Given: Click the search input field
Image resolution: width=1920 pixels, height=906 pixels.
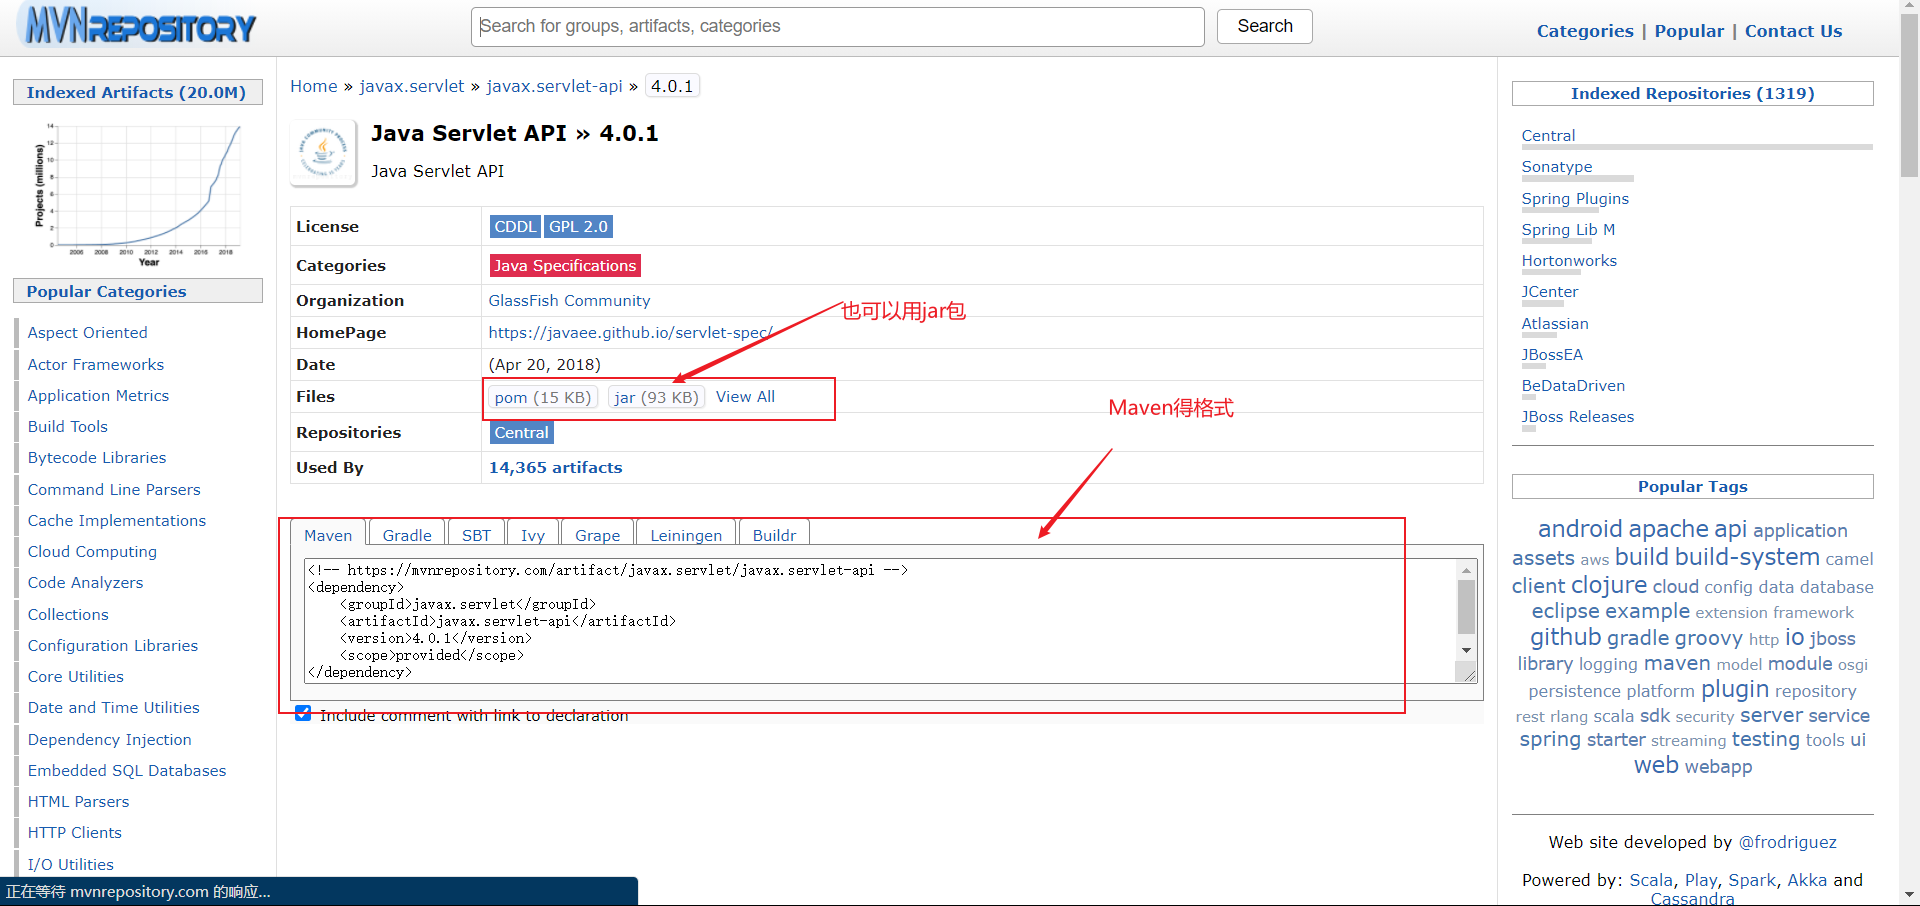Looking at the screenshot, I should coord(838,27).
